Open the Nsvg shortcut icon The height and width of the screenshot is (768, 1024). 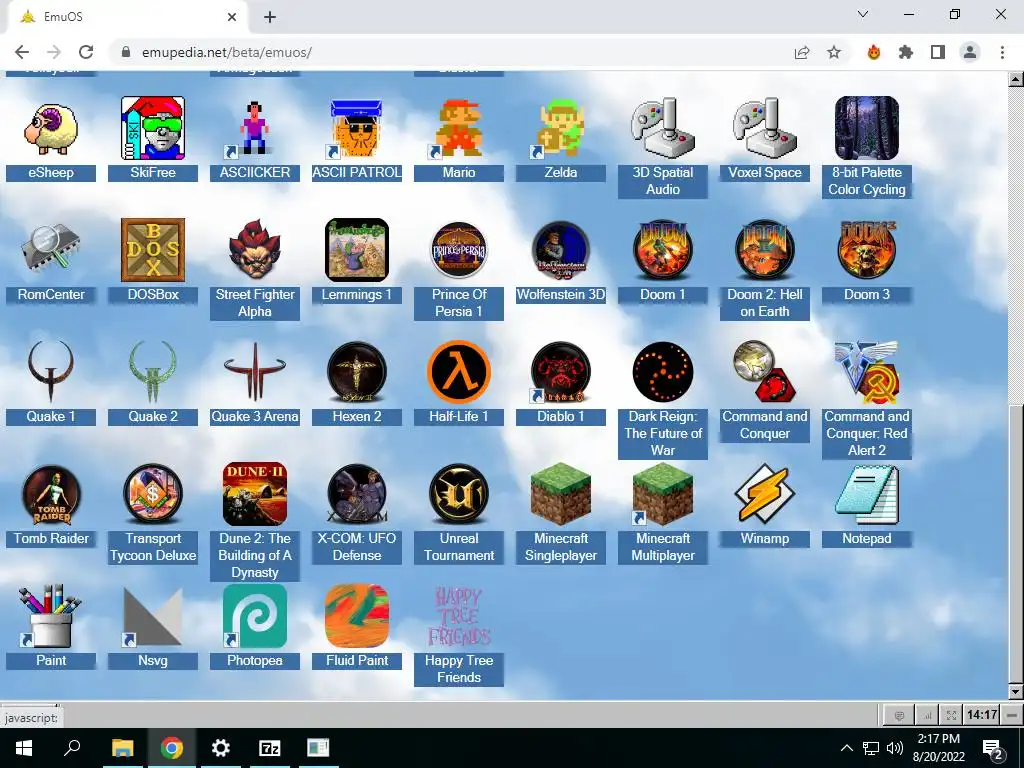click(153, 616)
